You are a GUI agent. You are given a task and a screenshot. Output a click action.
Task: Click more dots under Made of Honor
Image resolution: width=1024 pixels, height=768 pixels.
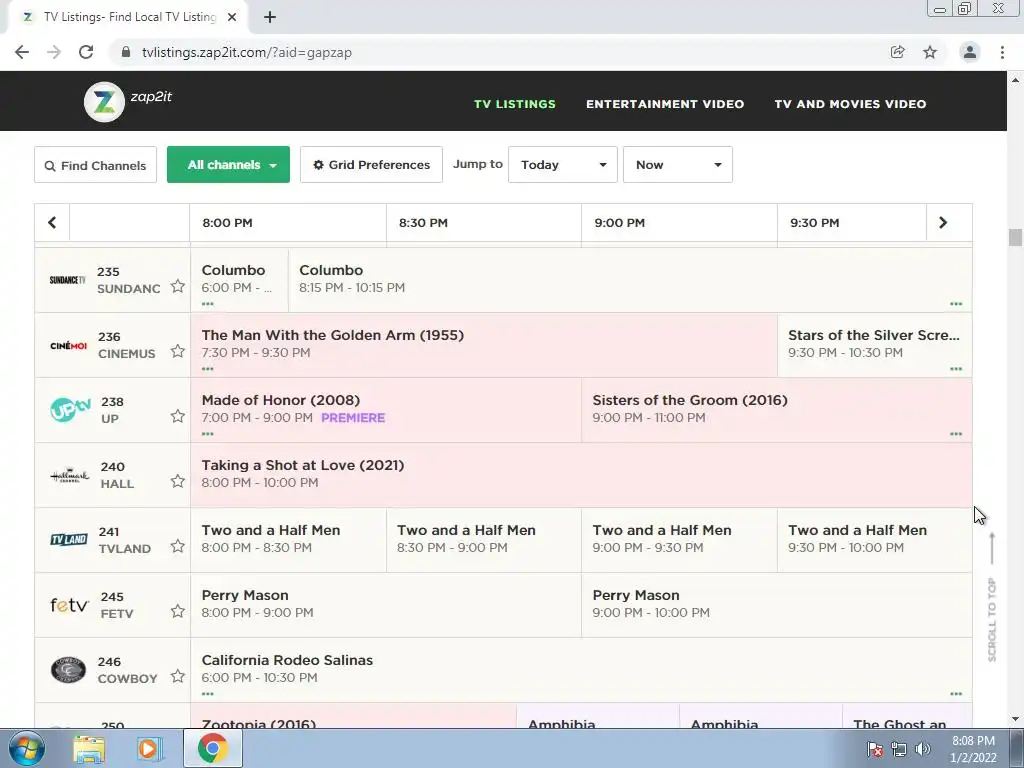[x=208, y=434]
